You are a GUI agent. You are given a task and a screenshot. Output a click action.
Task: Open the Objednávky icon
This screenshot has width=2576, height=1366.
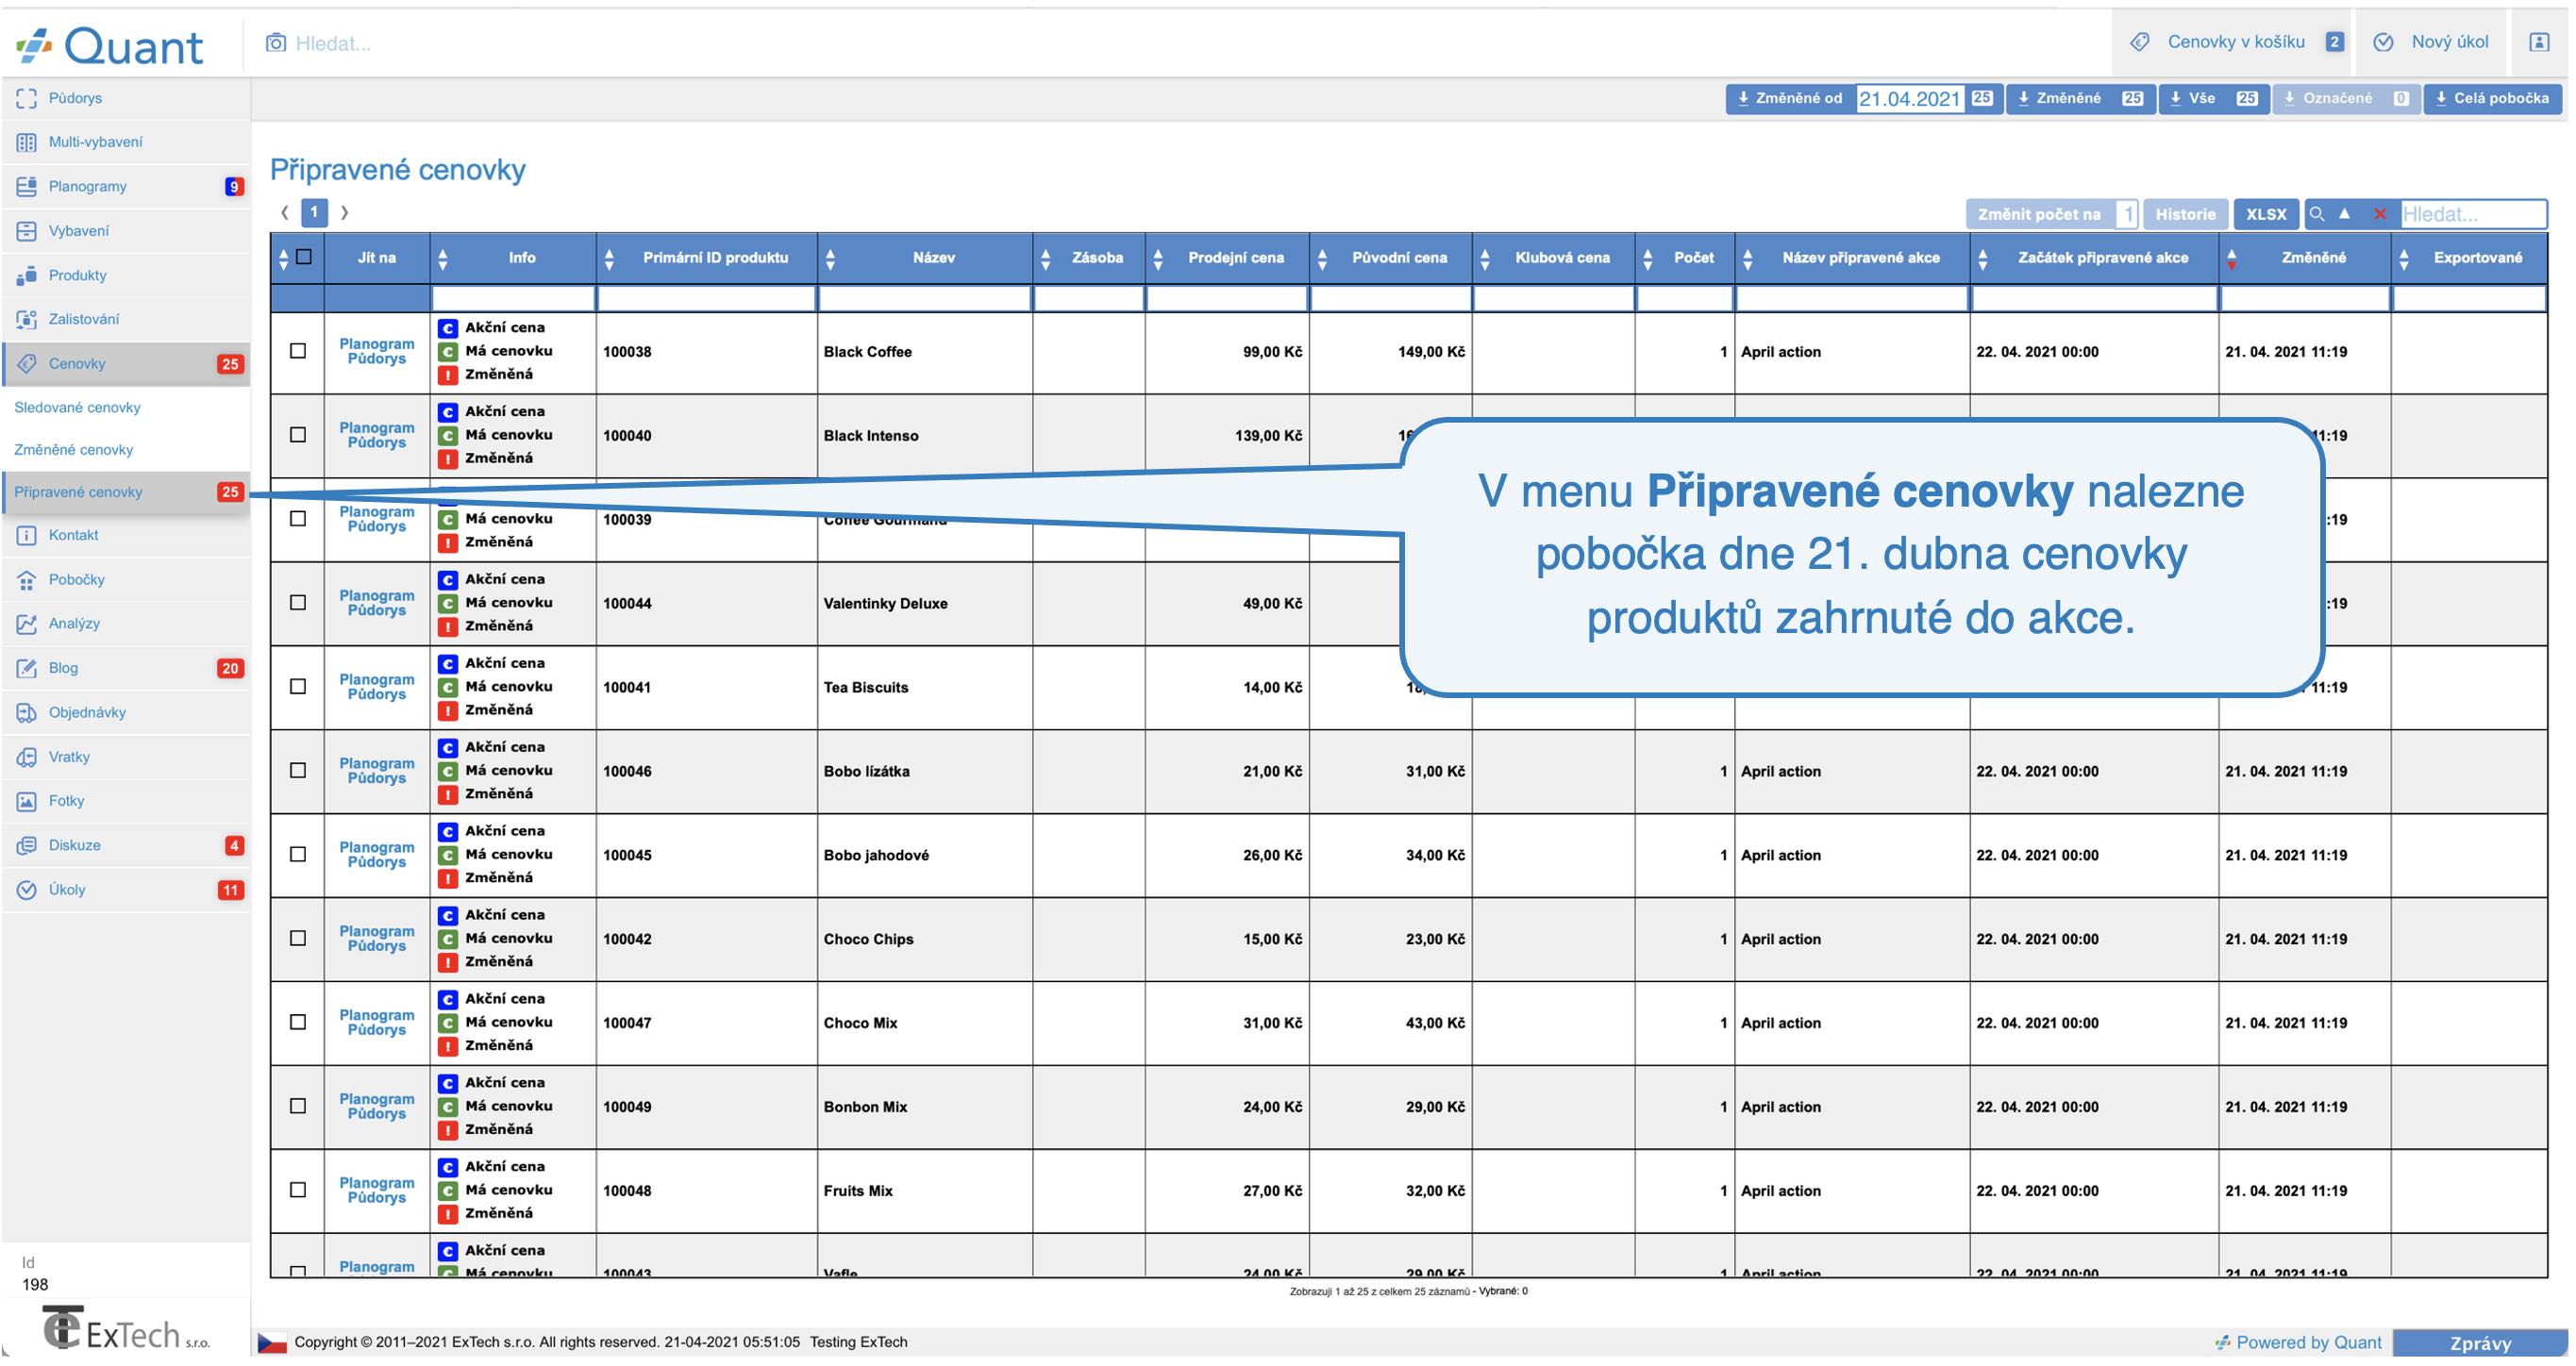click(27, 712)
